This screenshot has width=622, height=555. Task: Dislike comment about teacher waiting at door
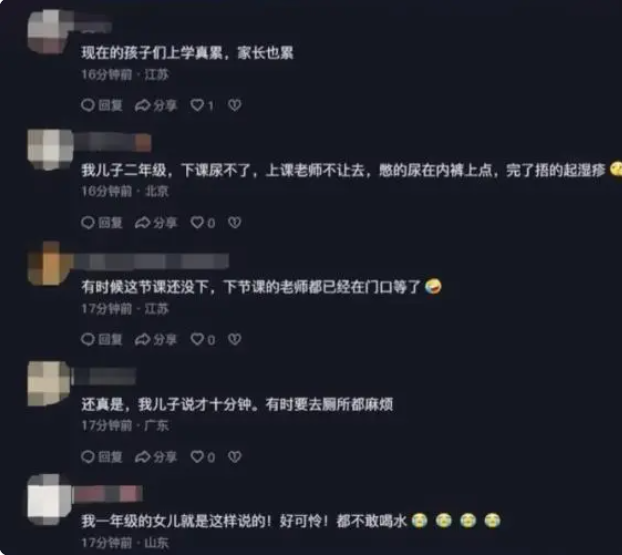234,340
